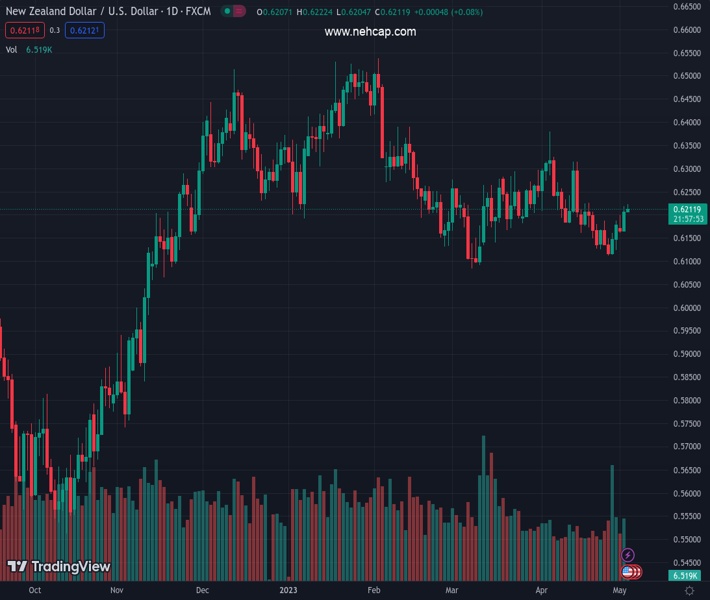
Task: Select the Vol indicator legend label
Action: click(x=12, y=49)
